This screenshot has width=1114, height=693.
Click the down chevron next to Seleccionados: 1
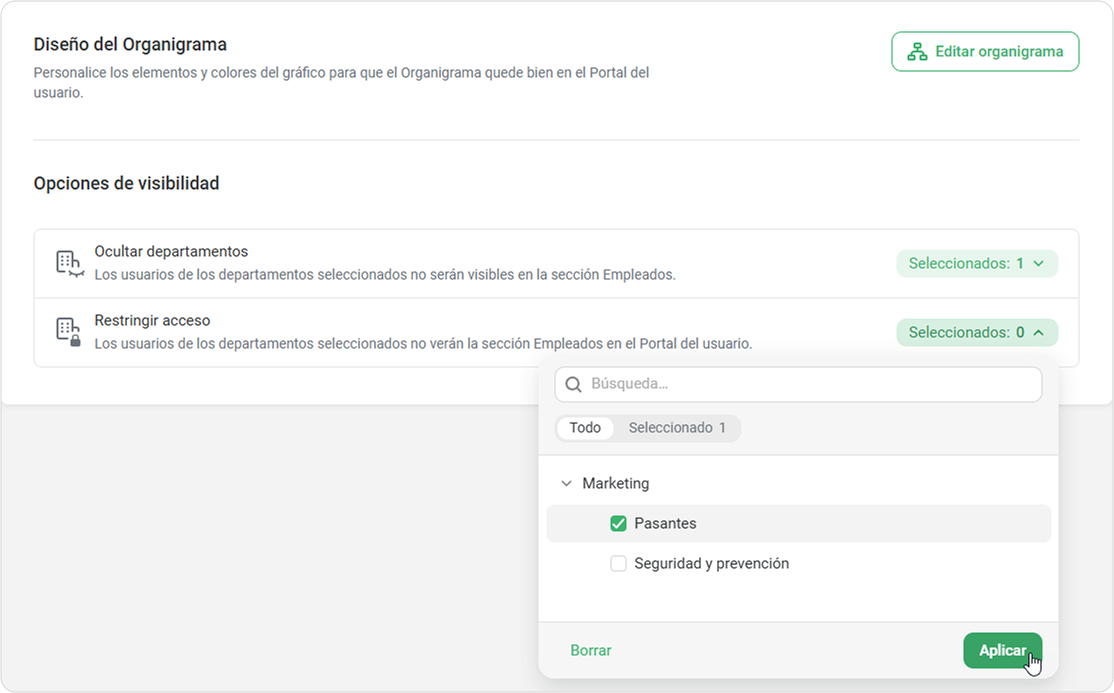1038,264
